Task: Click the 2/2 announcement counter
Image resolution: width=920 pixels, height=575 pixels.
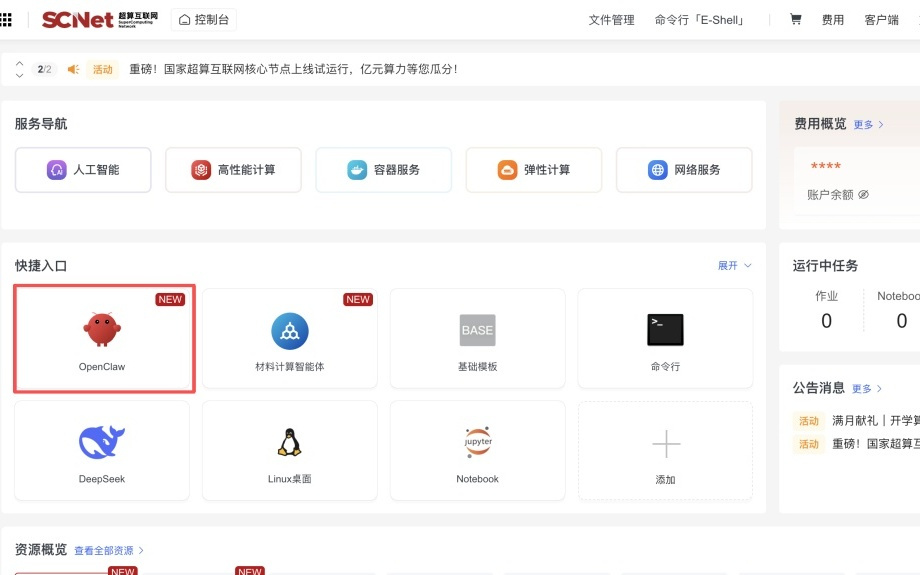Action: click(x=44, y=69)
